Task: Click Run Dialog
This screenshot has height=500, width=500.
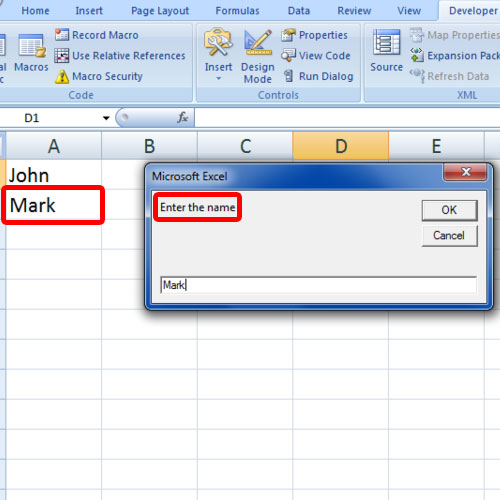Action: [x=318, y=76]
